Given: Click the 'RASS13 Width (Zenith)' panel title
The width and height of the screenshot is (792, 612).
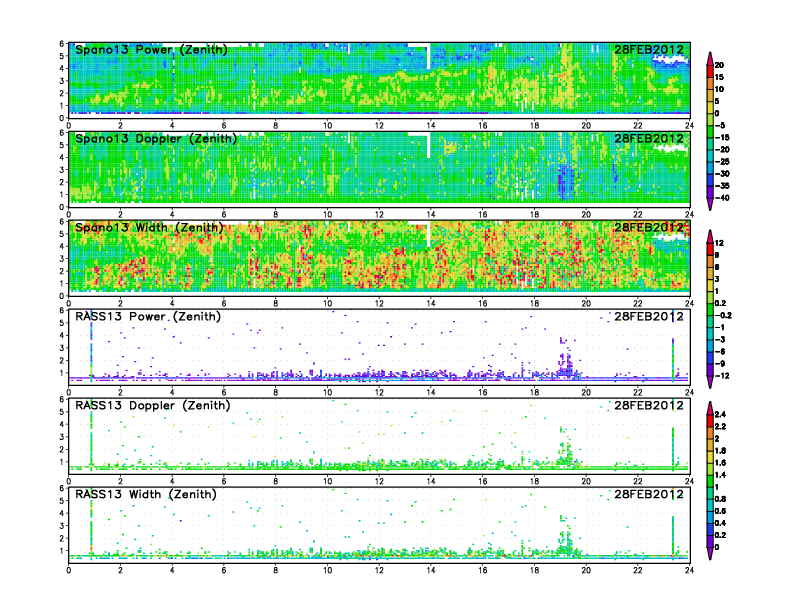Looking at the screenshot, I should pyautogui.click(x=146, y=494).
